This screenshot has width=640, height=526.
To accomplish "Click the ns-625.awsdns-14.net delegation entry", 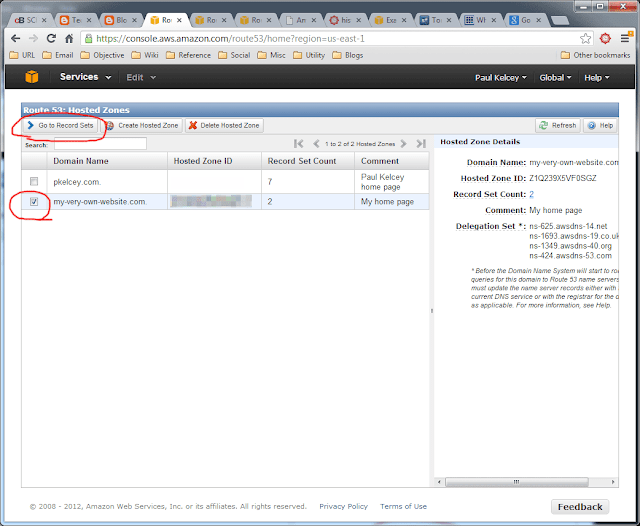I will 568,226.
